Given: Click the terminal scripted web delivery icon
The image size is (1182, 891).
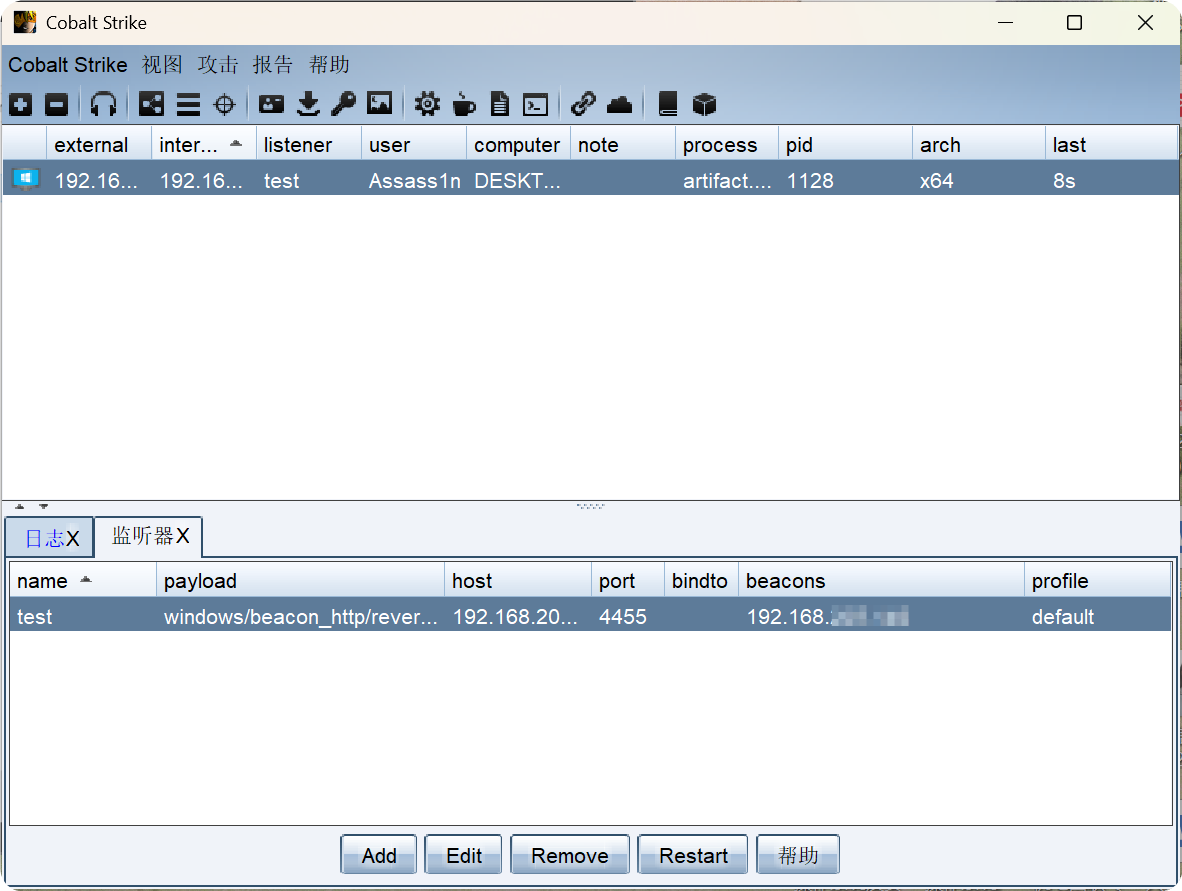Looking at the screenshot, I should [536, 105].
